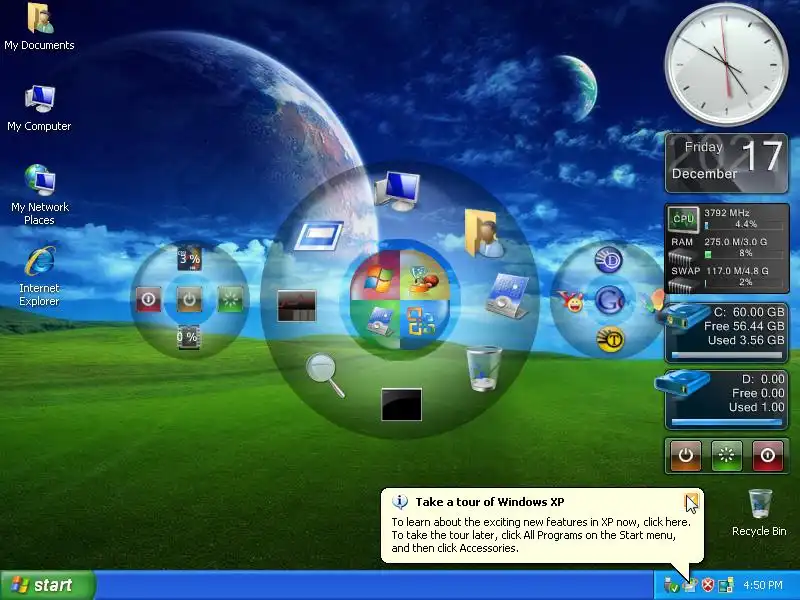
Task: Click the network monitor tray icon beside the clock
Action: (x=726, y=585)
